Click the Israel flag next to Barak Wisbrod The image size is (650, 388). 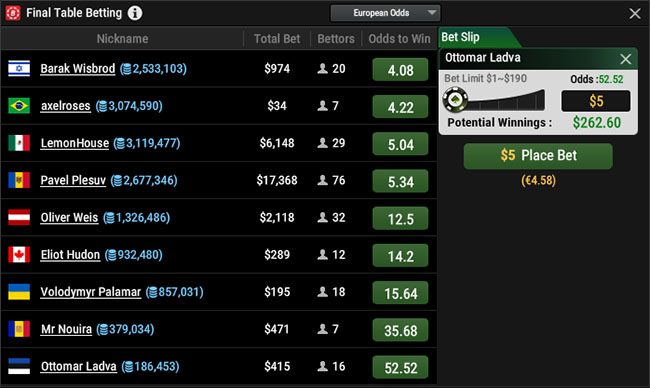[x=19, y=68]
